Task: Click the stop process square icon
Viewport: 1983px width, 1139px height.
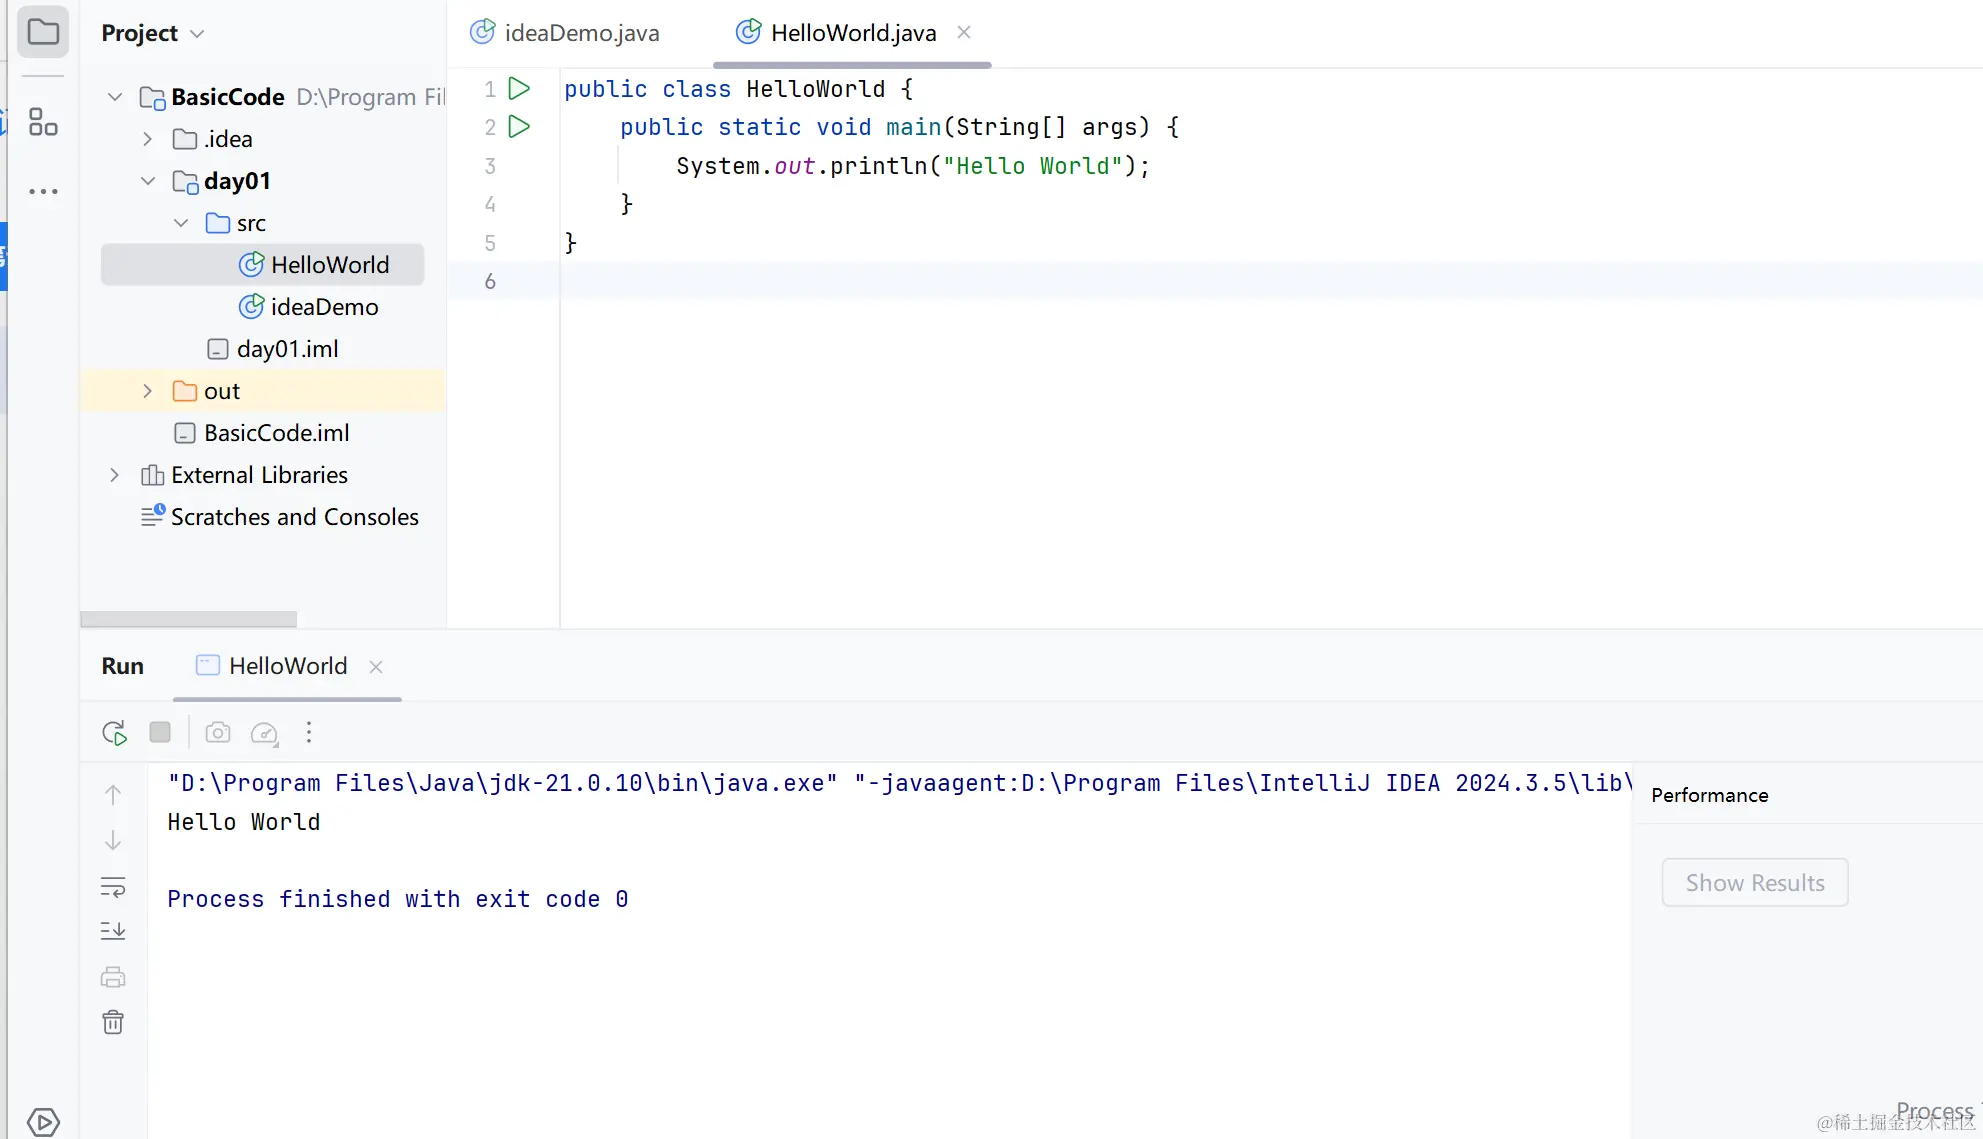Action: 160,732
